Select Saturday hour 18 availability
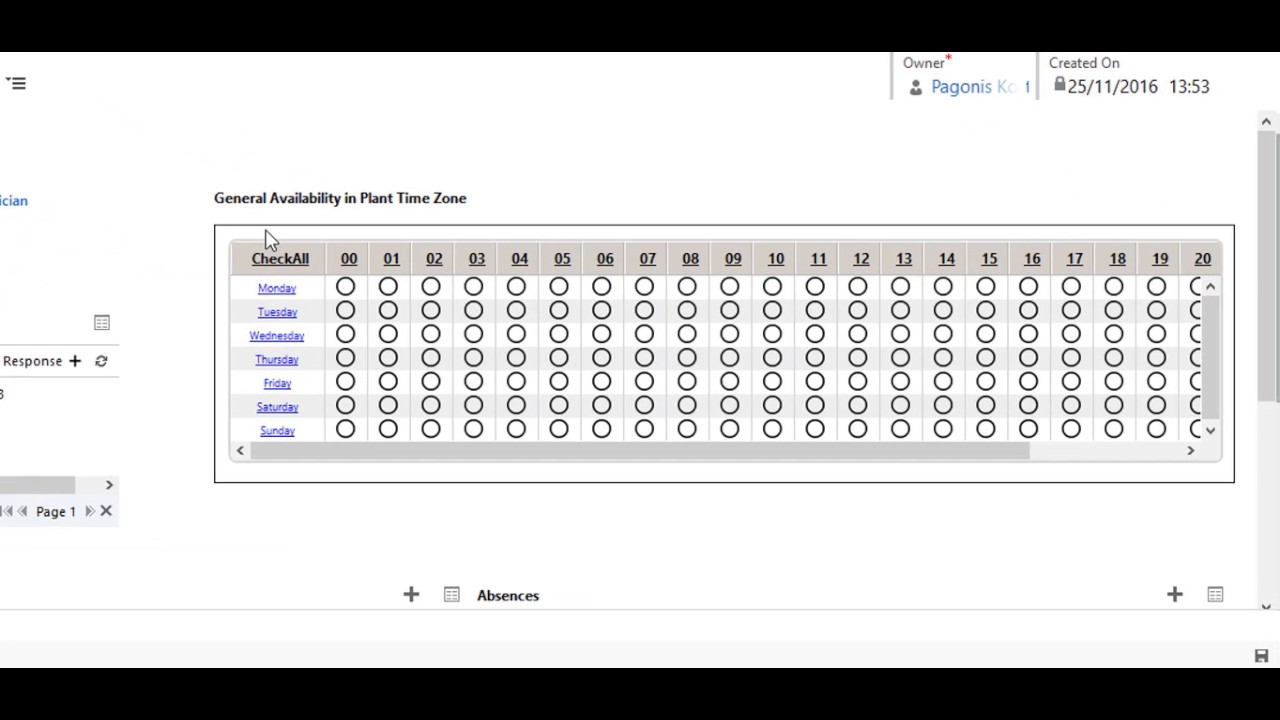This screenshot has width=1280, height=720. pyautogui.click(x=1113, y=406)
